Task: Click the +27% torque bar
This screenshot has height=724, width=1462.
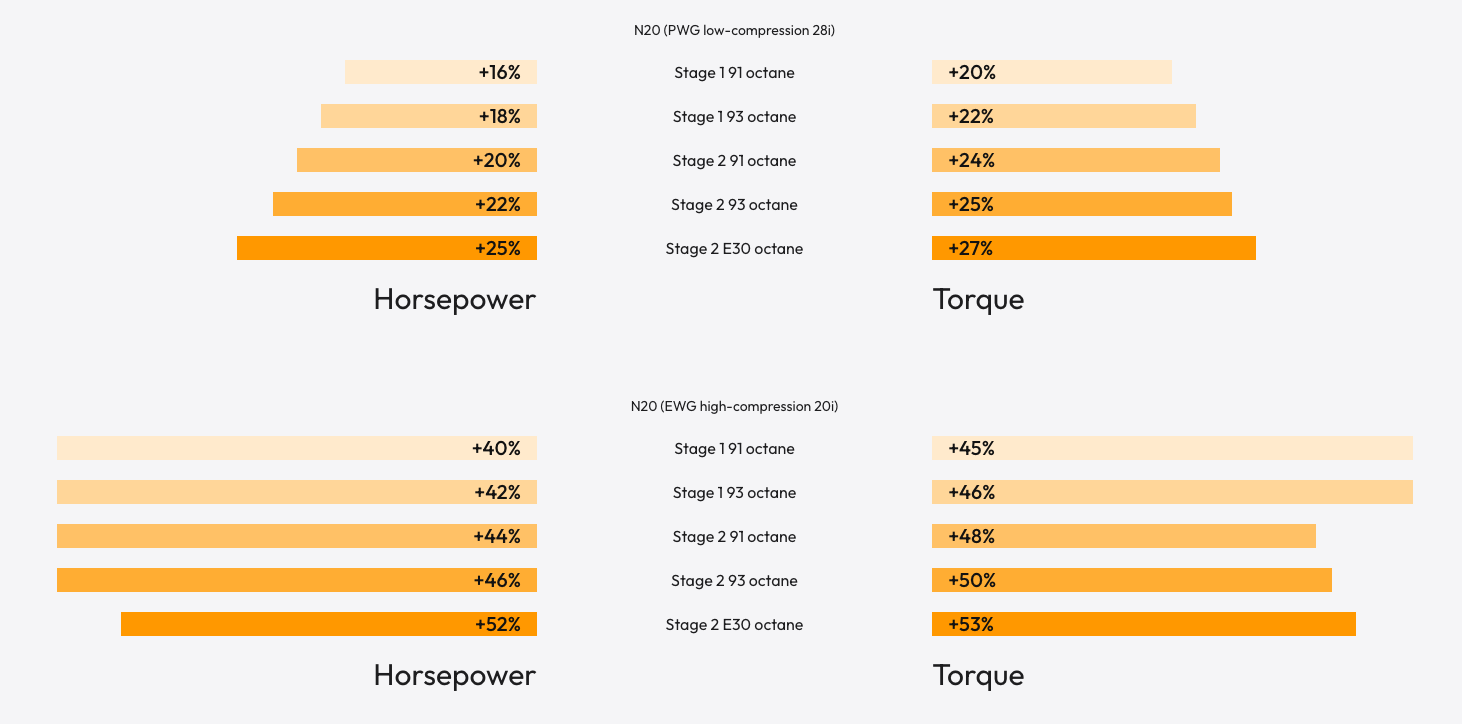Action: coord(1093,248)
